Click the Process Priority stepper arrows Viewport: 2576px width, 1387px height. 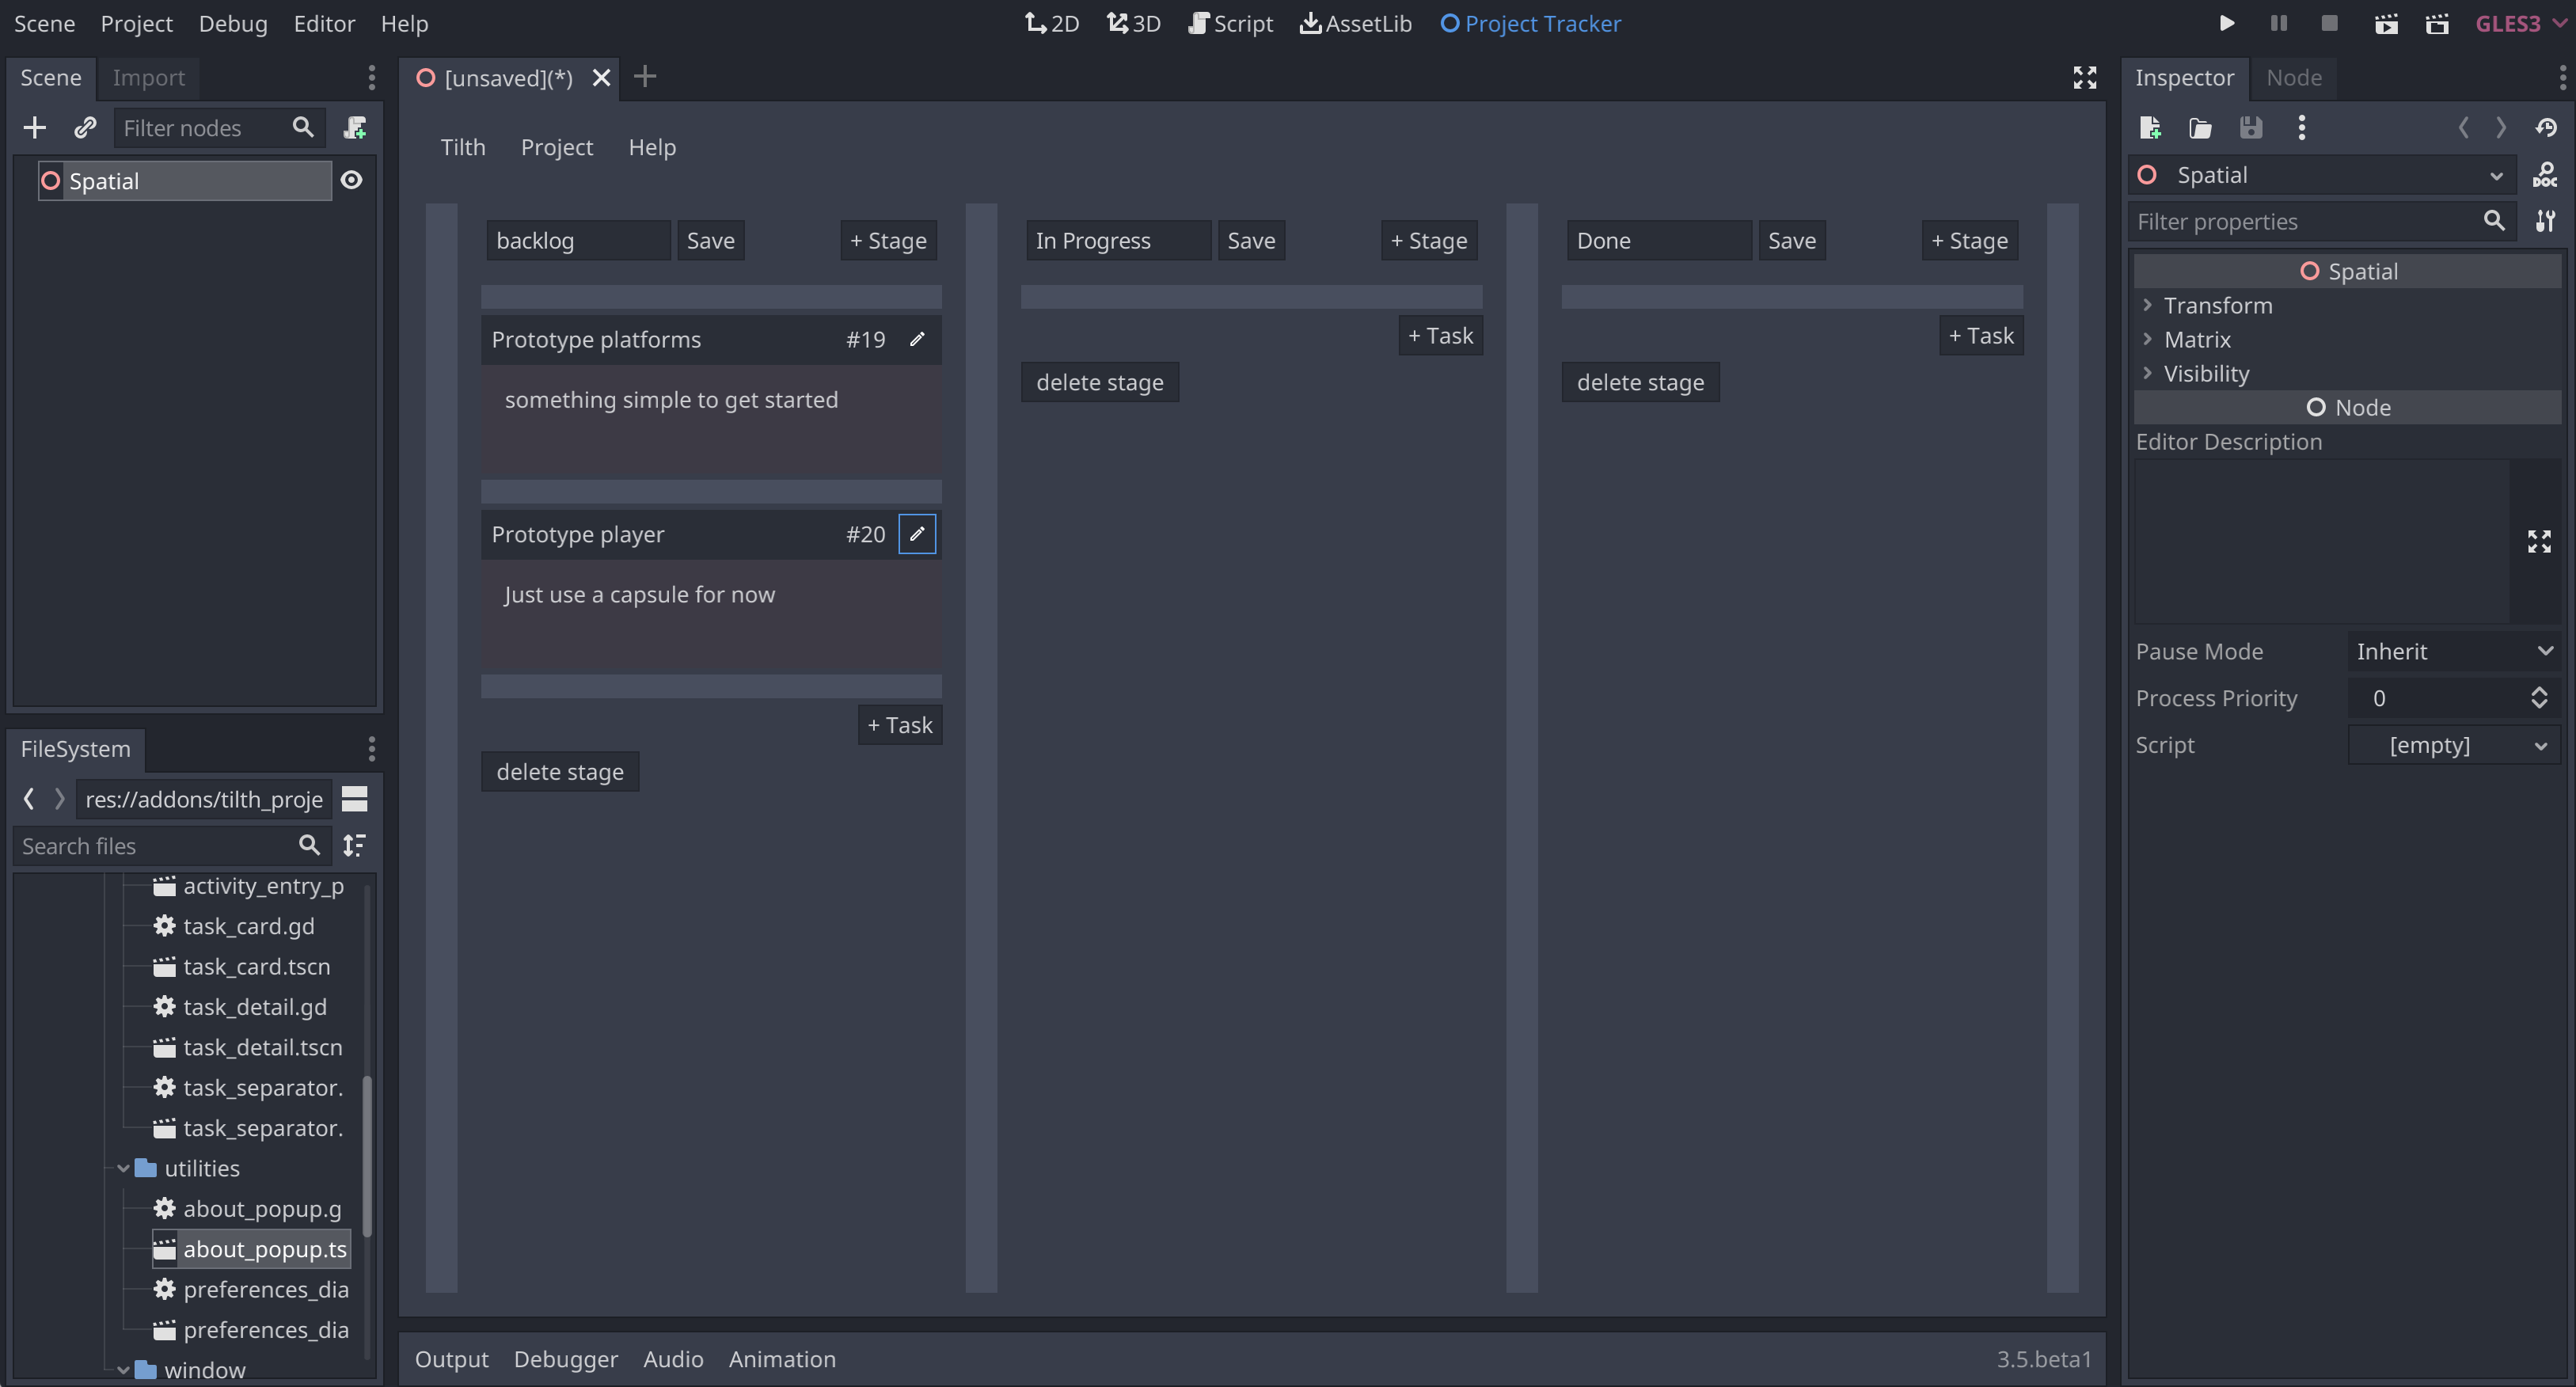2539,698
